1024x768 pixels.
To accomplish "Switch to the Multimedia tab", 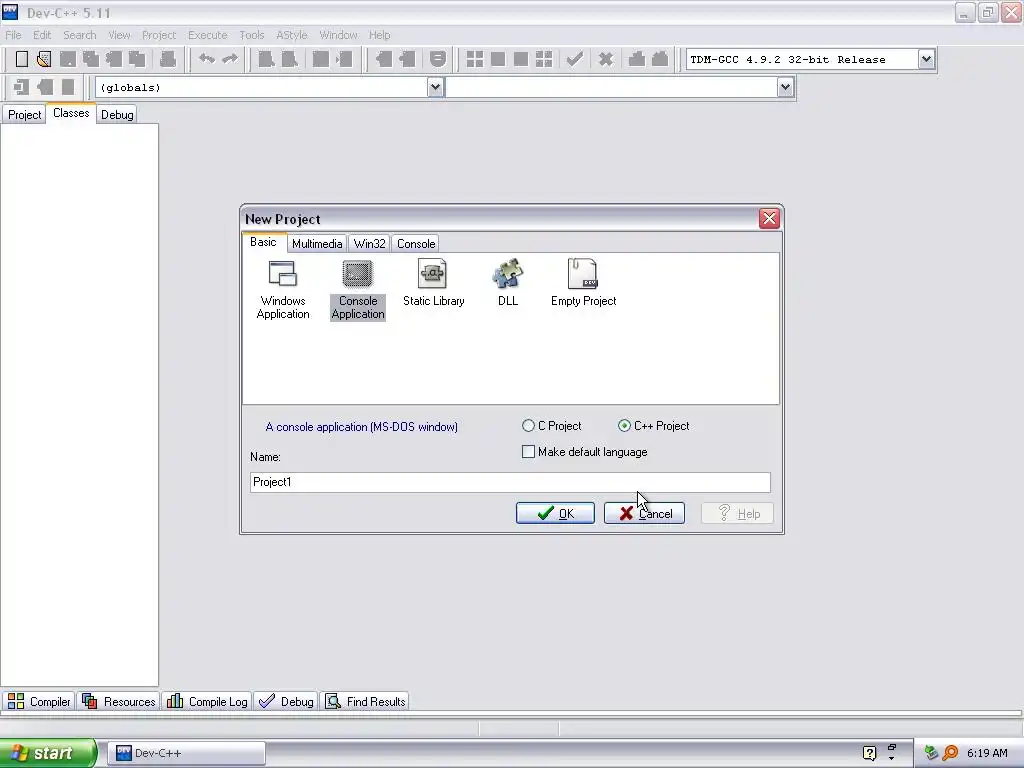I will coord(317,244).
